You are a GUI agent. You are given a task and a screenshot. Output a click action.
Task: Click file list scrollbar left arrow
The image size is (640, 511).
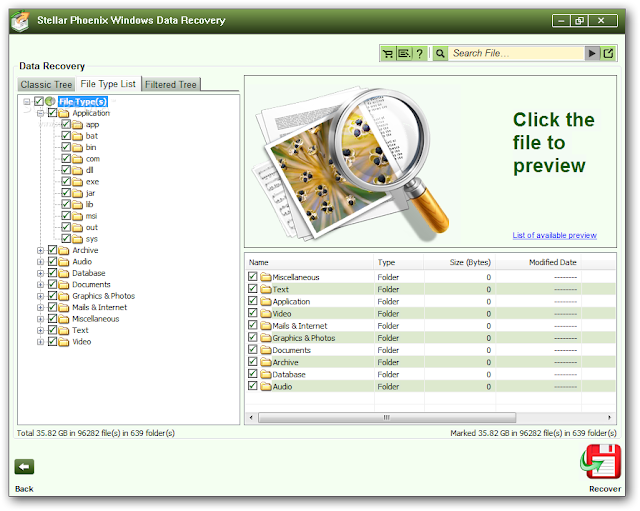tap(251, 417)
